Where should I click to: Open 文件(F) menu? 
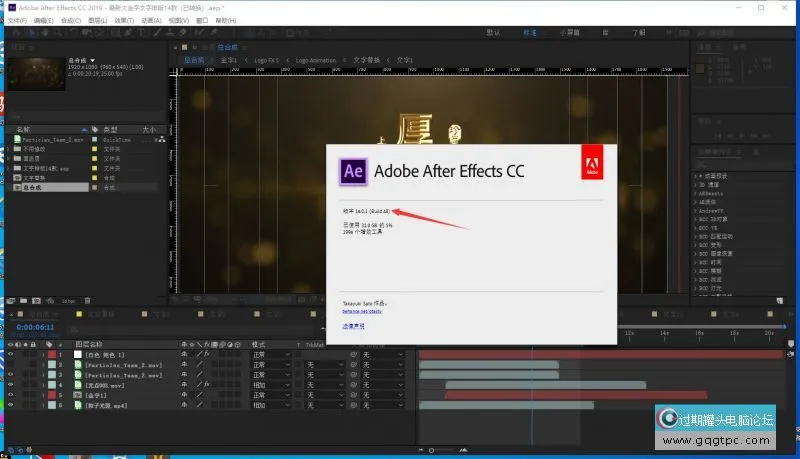[x=17, y=20]
